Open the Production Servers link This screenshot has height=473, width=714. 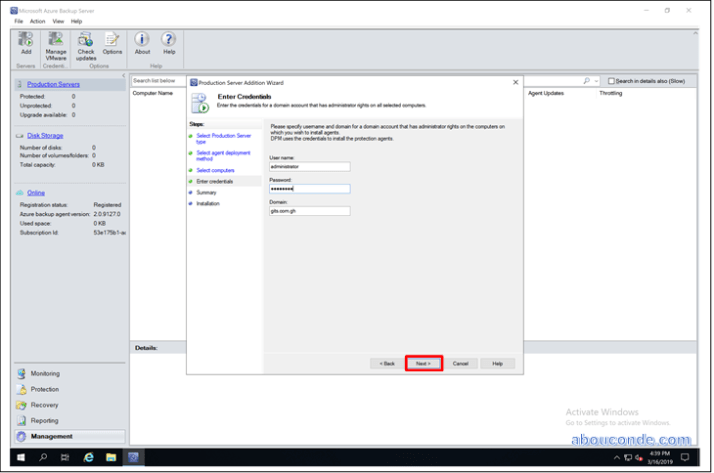(53, 85)
